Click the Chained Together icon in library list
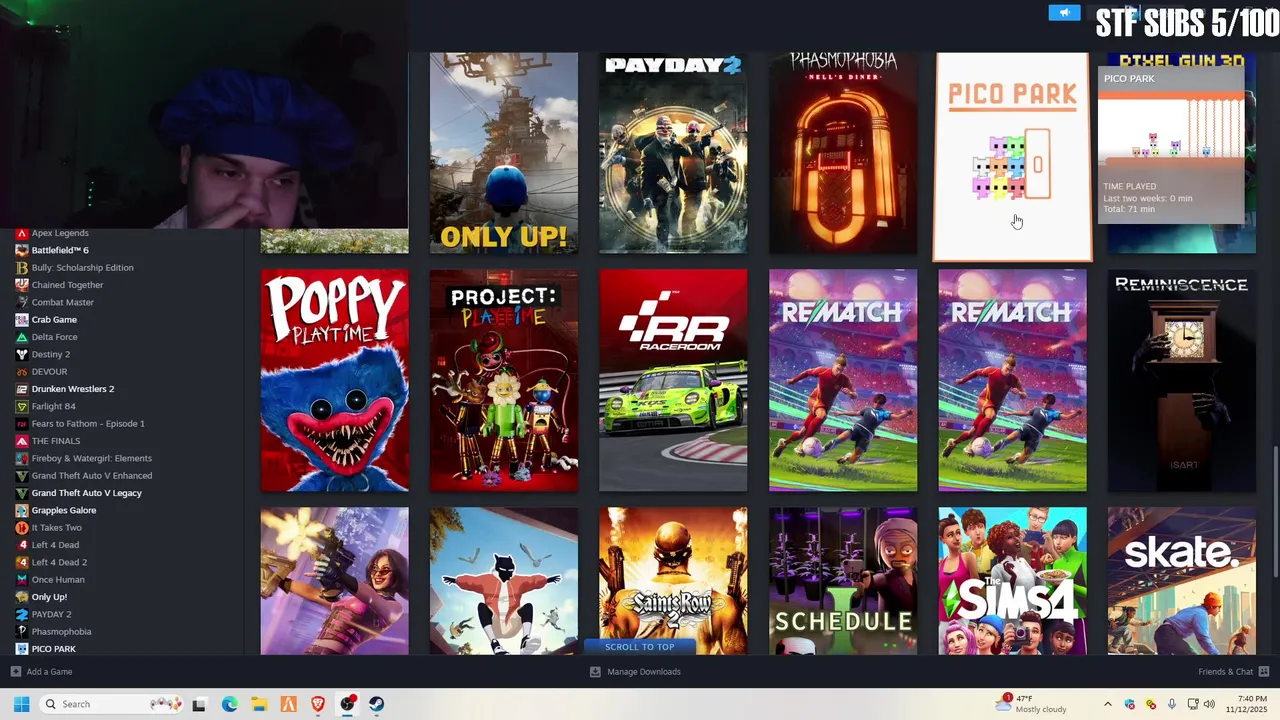The width and height of the screenshot is (1280, 720). coord(22,285)
